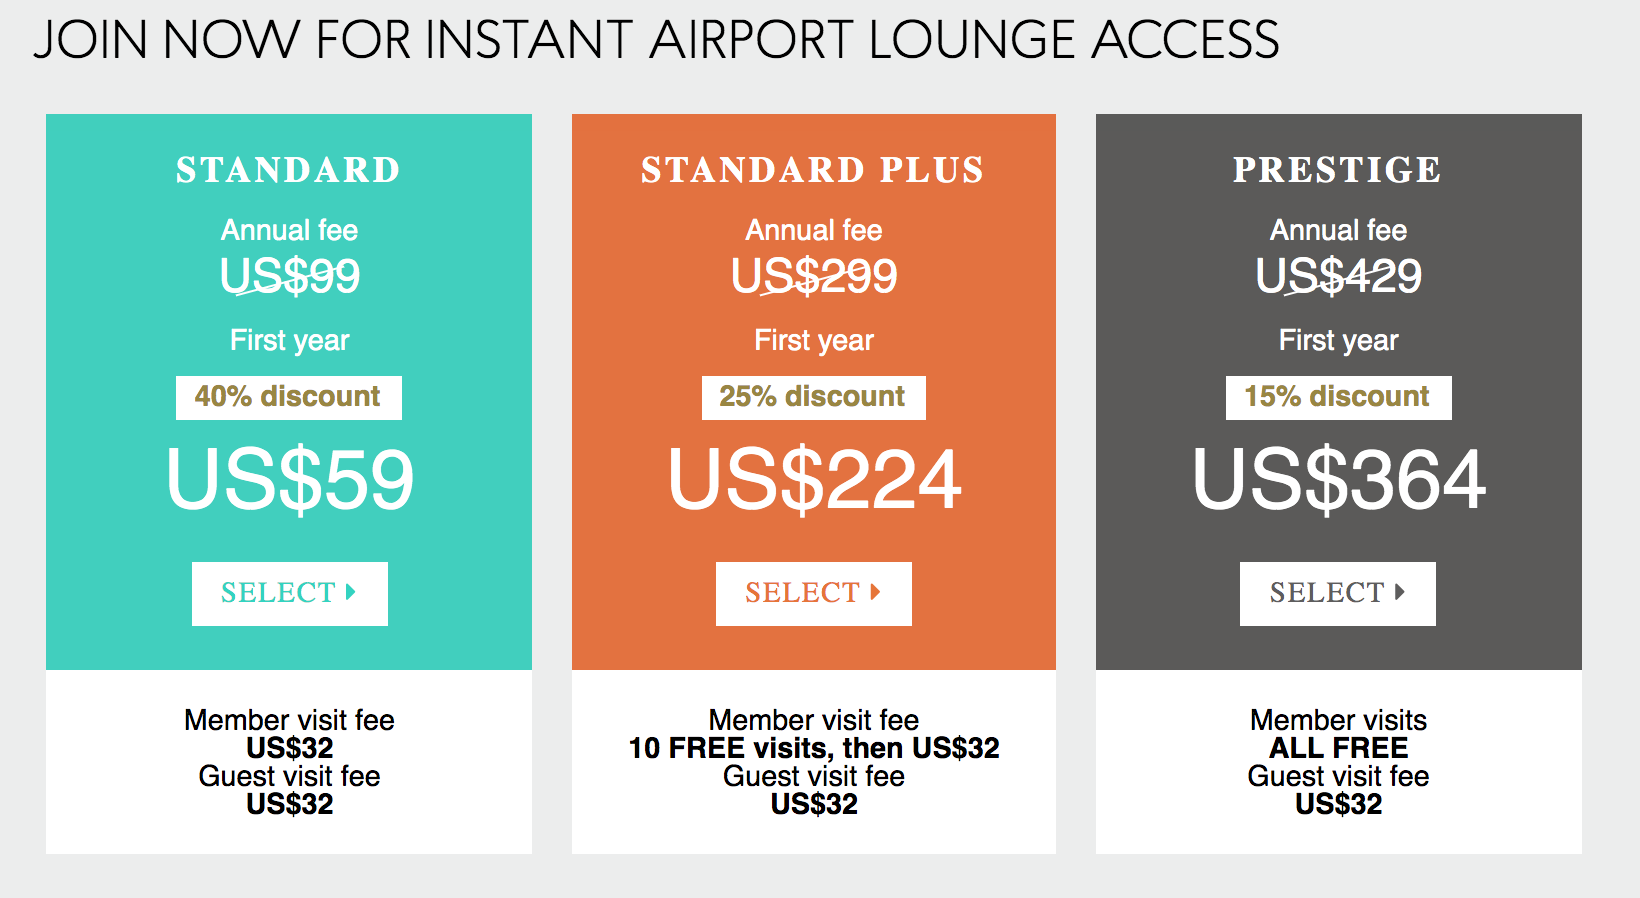This screenshot has height=898, width=1640.
Task: Click the US$59 first year price
Action: pyautogui.click(x=289, y=480)
